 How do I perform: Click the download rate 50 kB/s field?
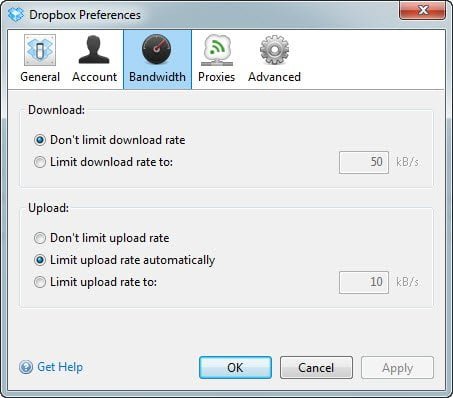364,162
